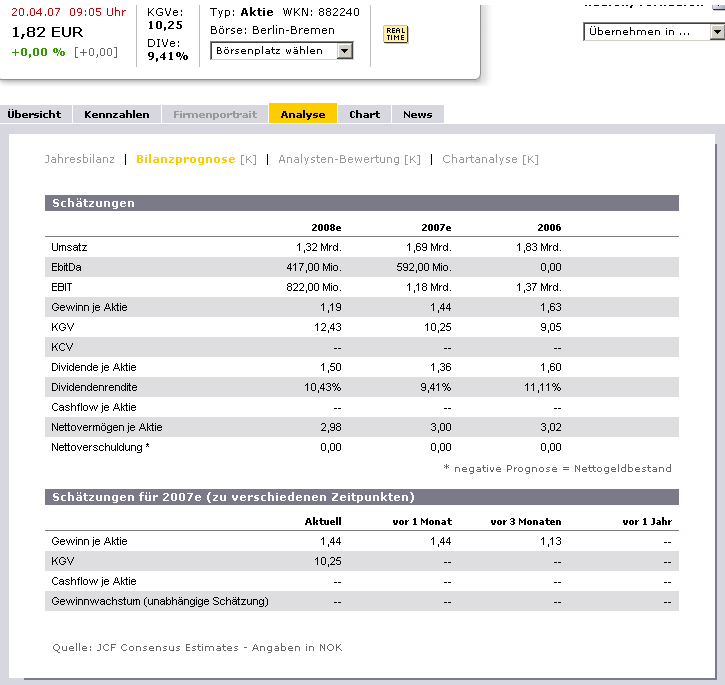Click the [K] marker after Analysten-Bewertung

[412, 159]
